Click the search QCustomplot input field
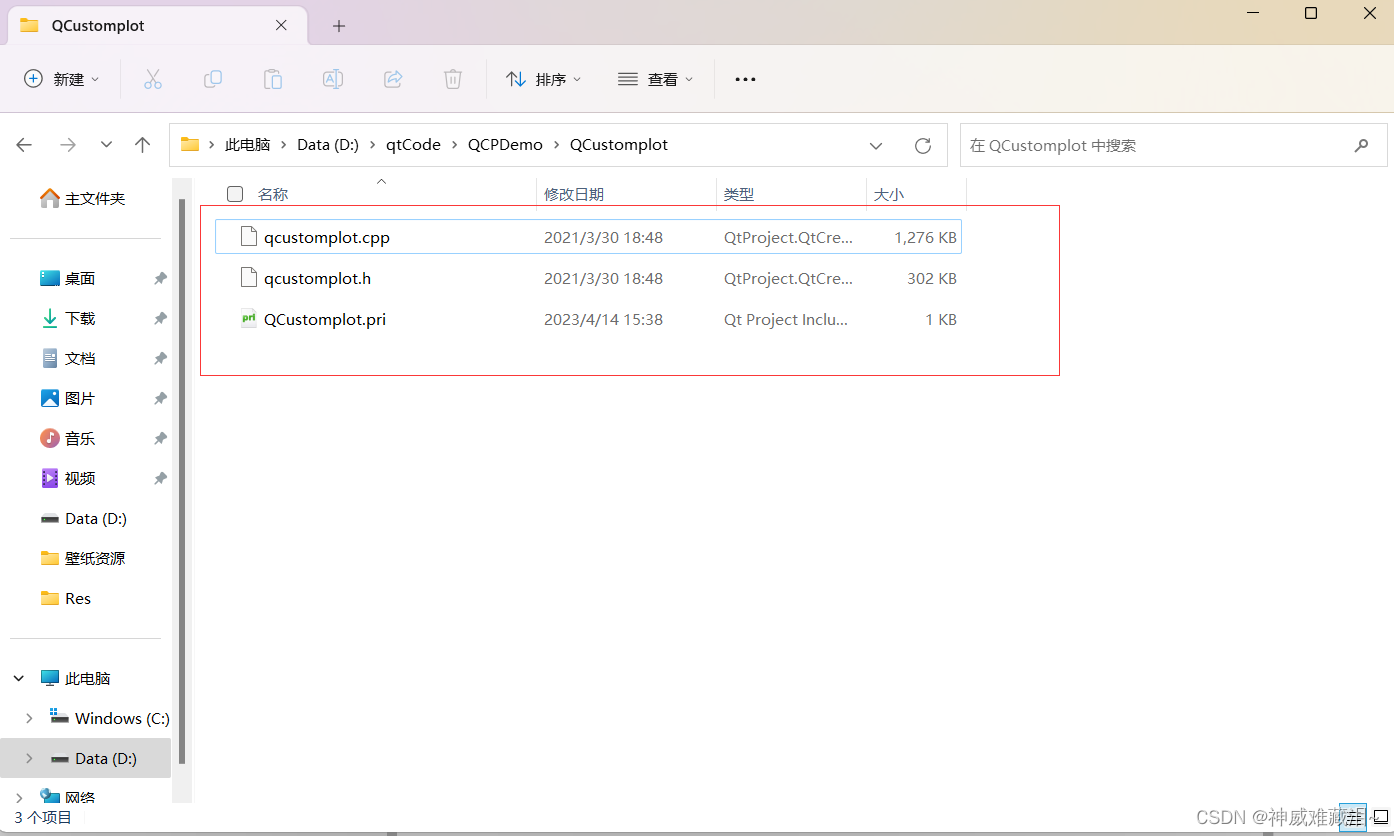This screenshot has height=836, width=1394. (1174, 145)
